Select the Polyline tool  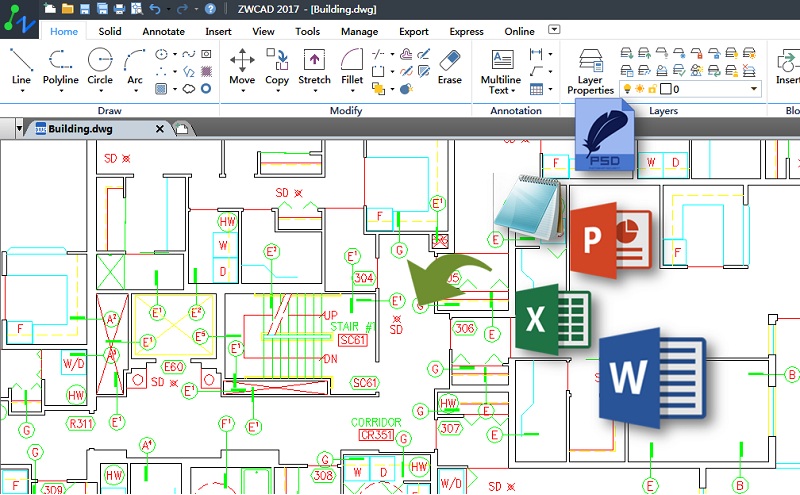(61, 66)
